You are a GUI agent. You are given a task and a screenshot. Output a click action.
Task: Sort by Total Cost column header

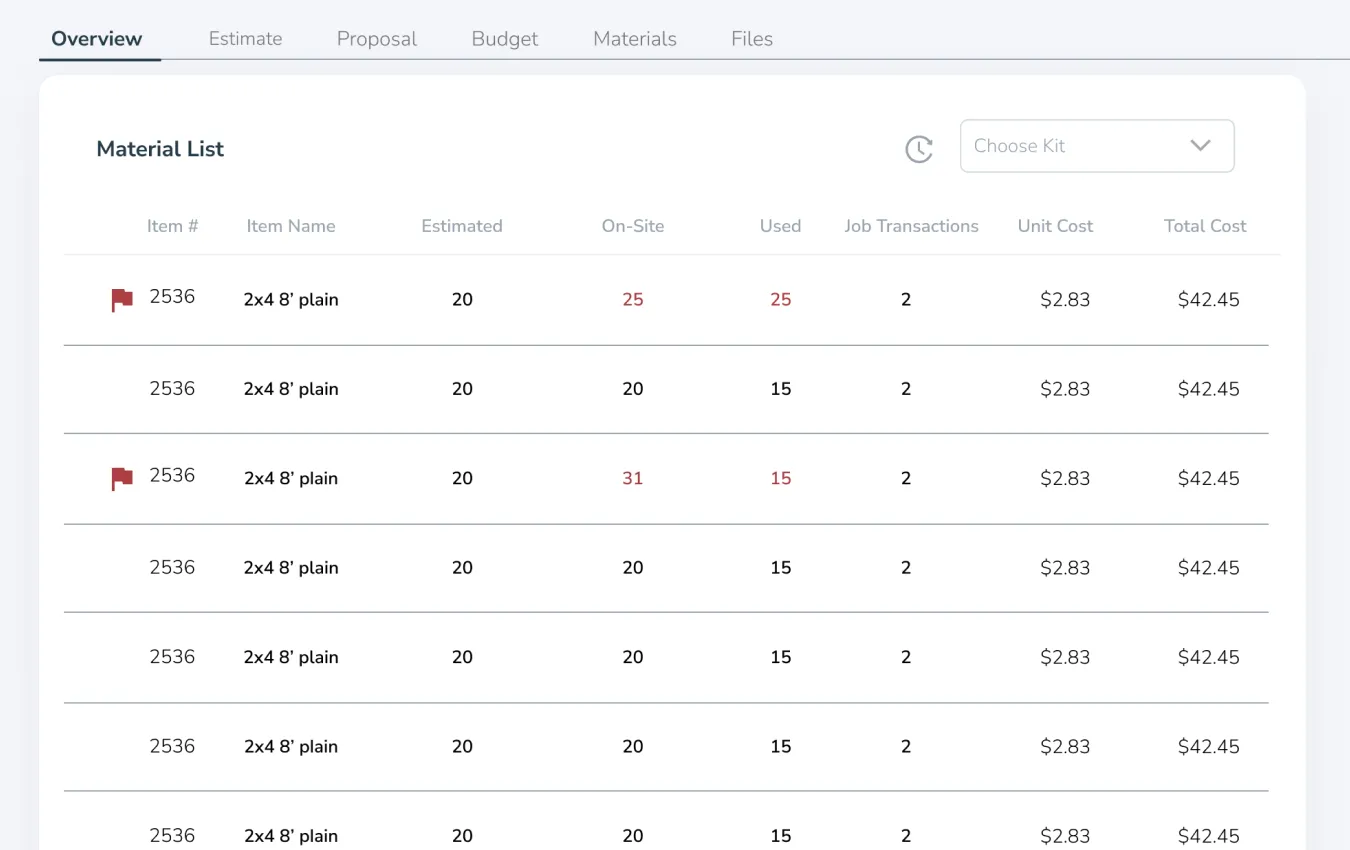click(1205, 226)
